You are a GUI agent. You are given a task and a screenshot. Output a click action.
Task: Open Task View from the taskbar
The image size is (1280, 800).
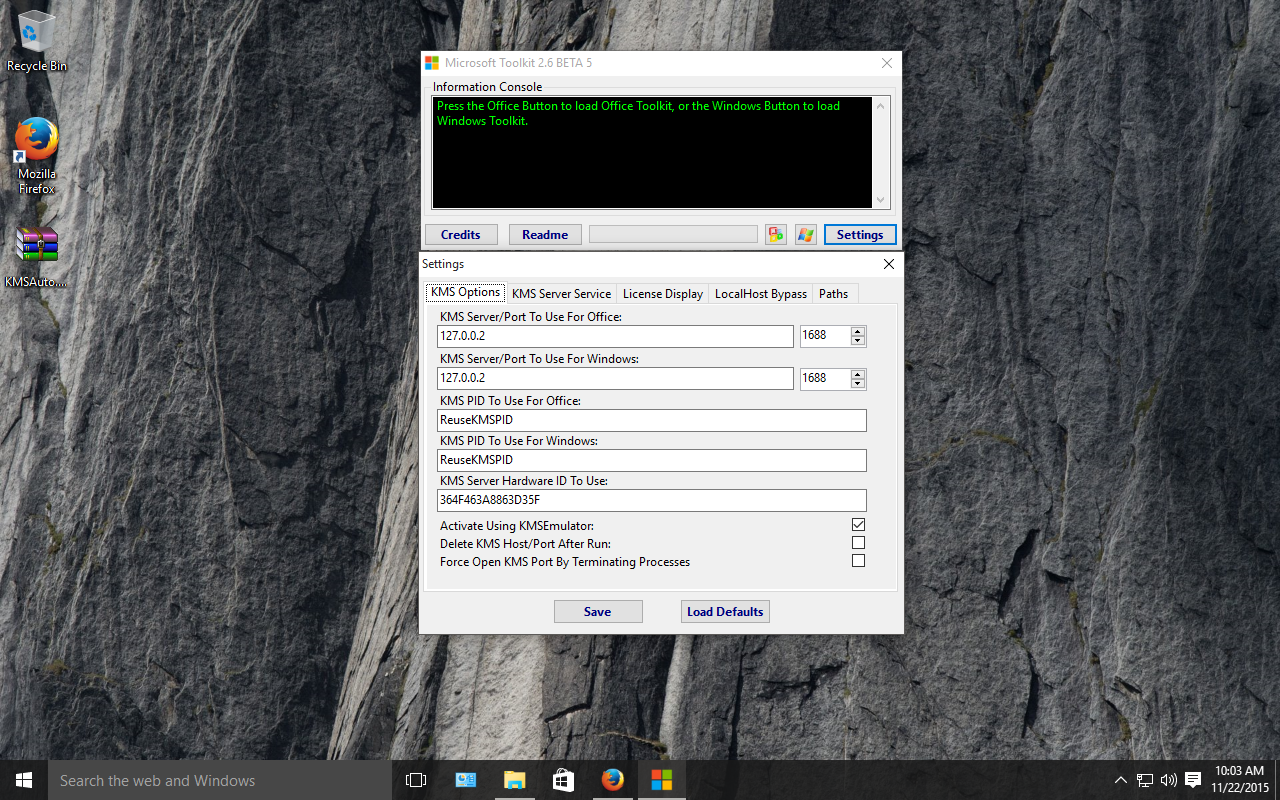pos(416,780)
